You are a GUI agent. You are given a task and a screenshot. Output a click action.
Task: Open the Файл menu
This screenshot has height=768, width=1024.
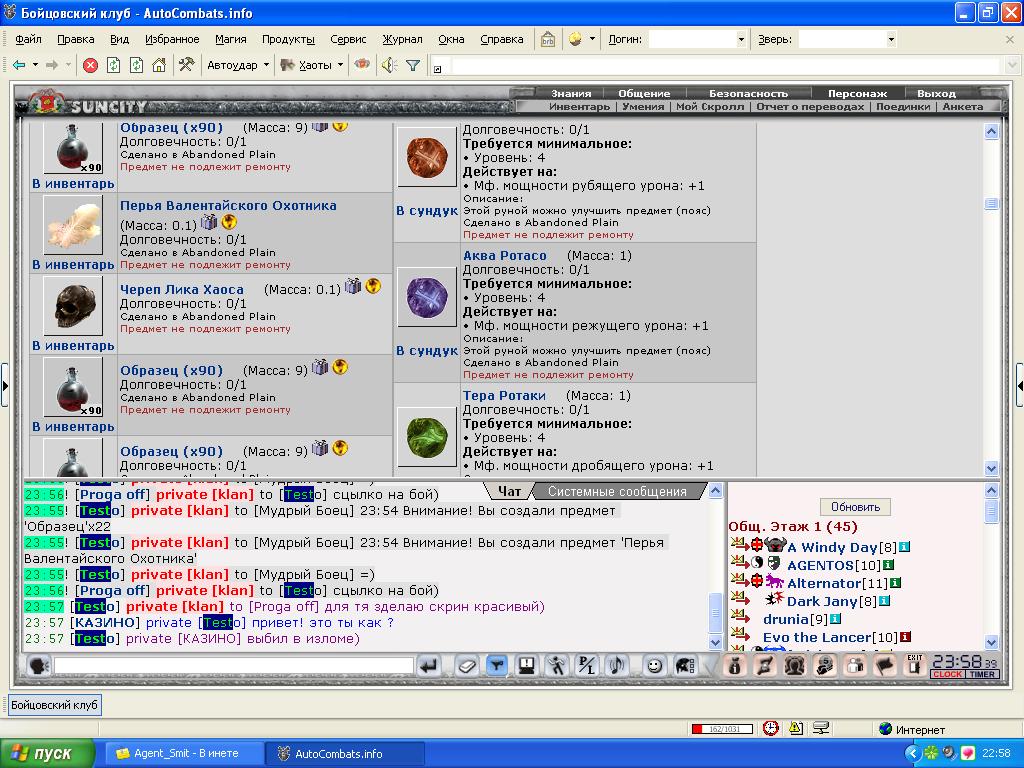click(x=28, y=39)
